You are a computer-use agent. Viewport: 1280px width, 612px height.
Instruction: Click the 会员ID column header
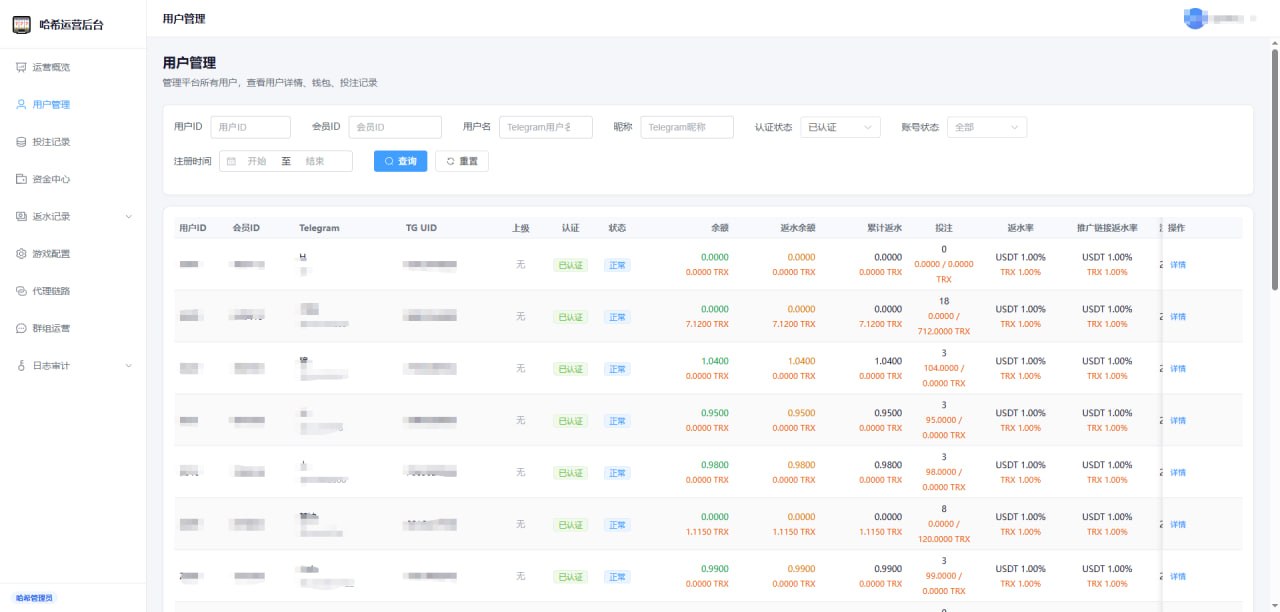click(246, 228)
